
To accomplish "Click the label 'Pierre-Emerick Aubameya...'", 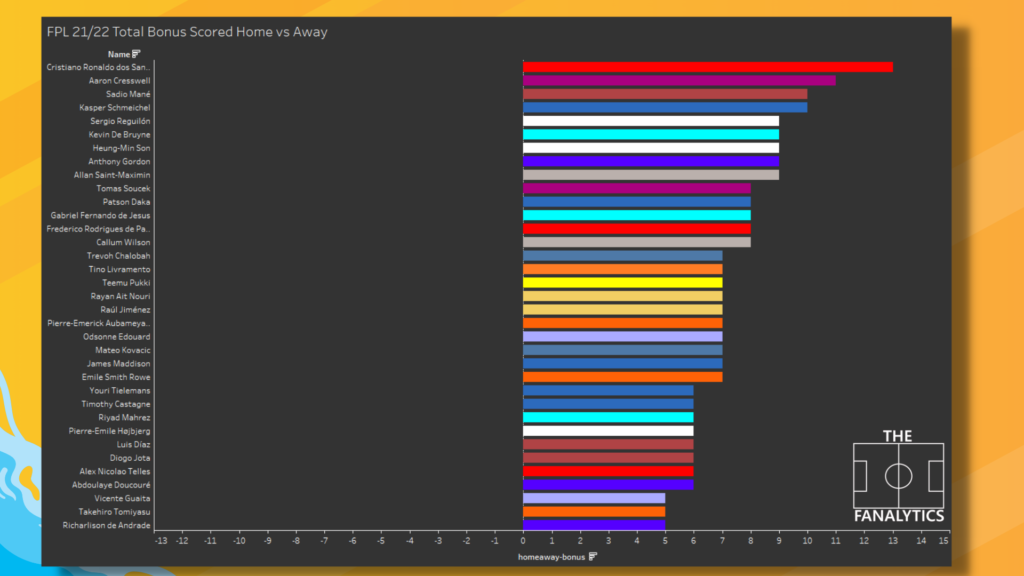I will [99, 323].
